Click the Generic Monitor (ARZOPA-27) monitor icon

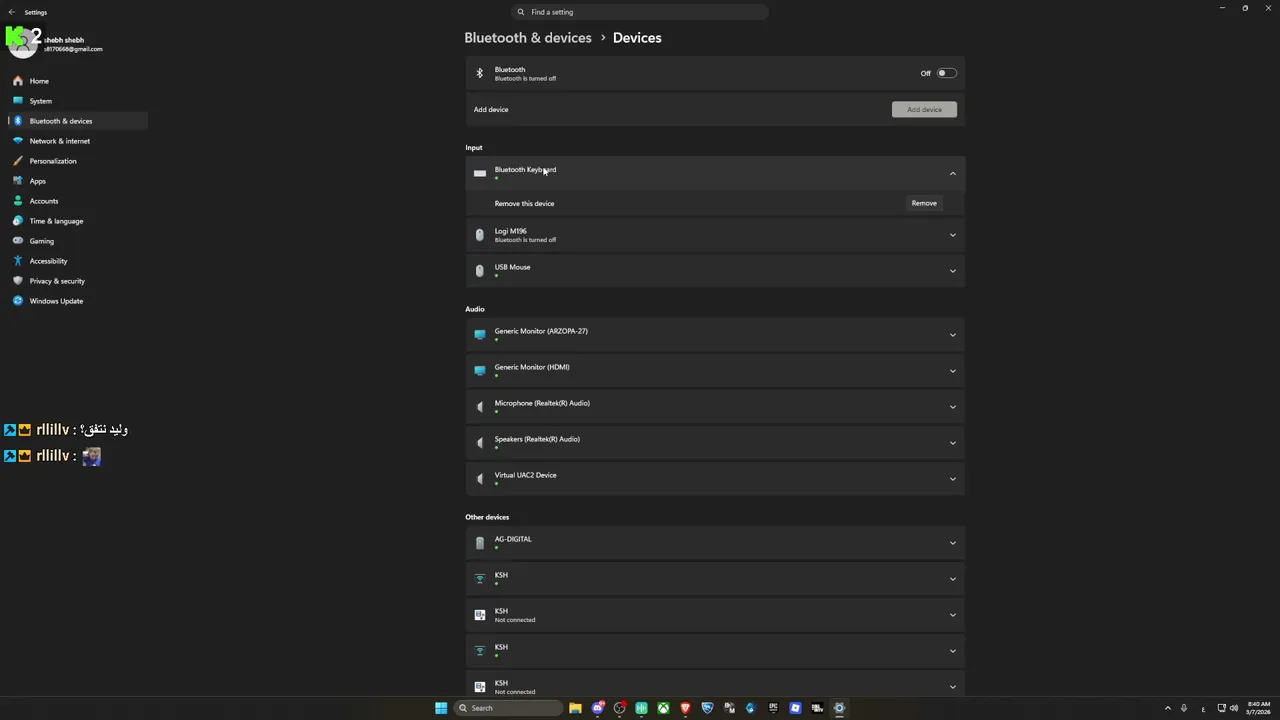(x=480, y=335)
